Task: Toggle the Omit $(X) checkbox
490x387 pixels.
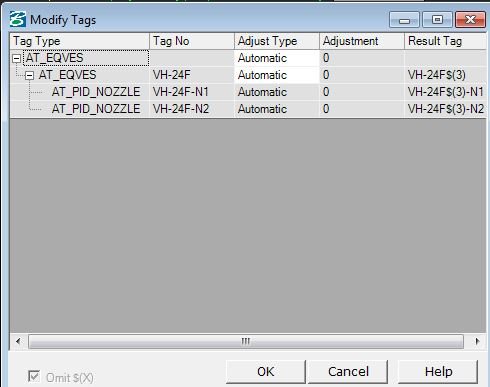Action: coord(34,377)
